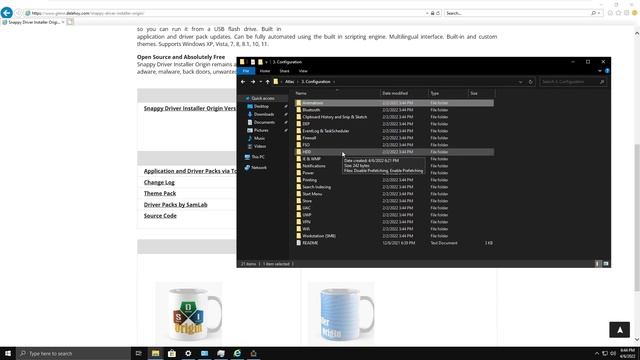The height and width of the screenshot is (360, 640).
Task: Open the UAC folder
Action: pyautogui.click(x=306, y=208)
